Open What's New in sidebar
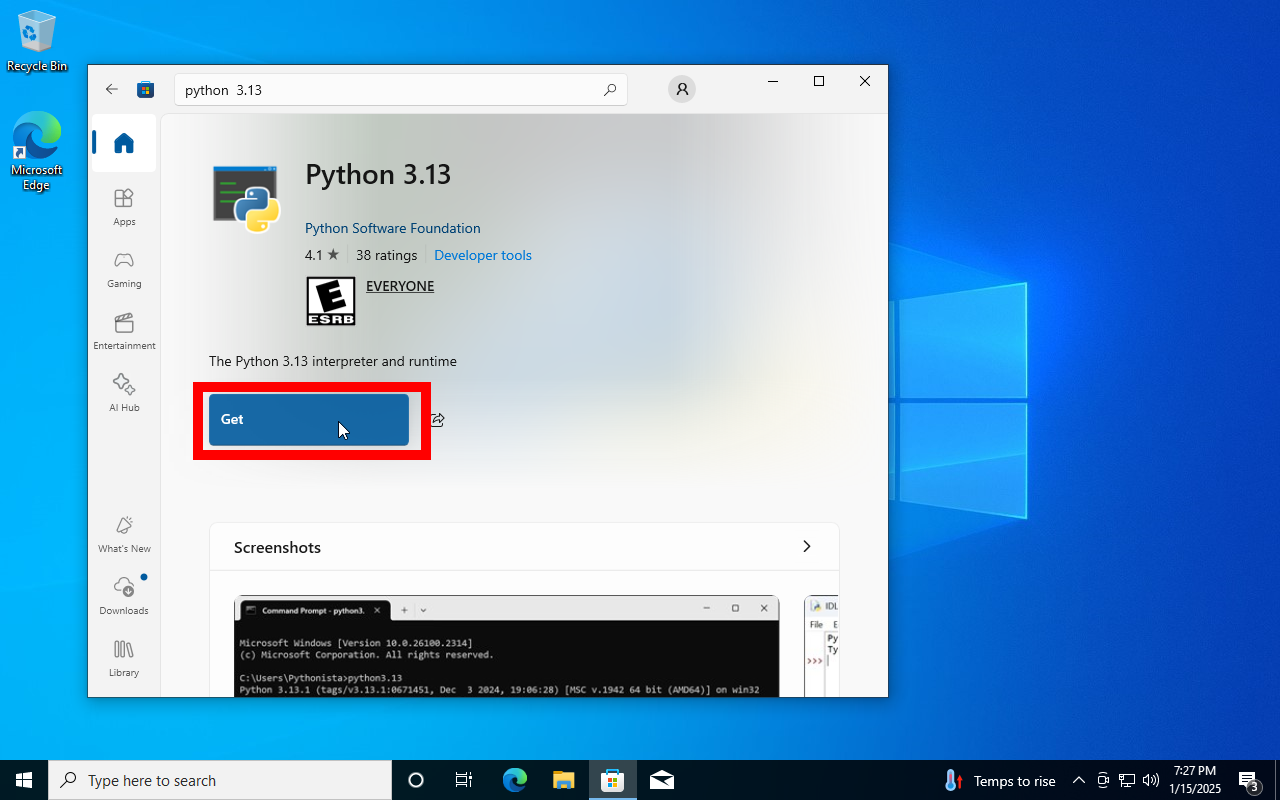 point(124,533)
